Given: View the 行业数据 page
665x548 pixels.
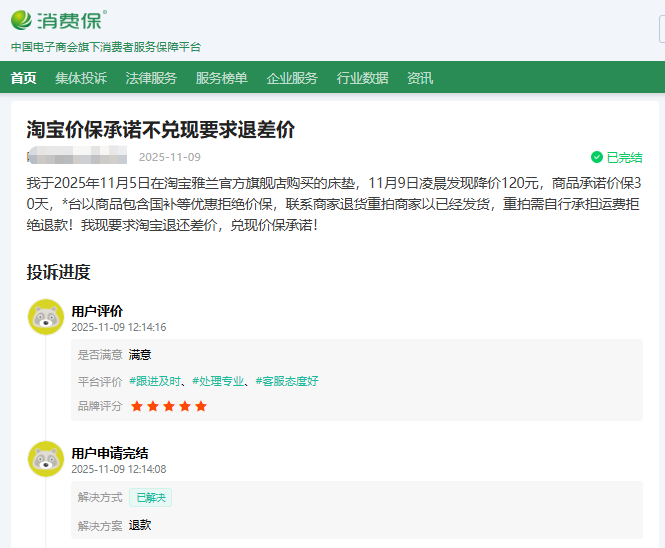Looking at the screenshot, I should coord(362,78).
